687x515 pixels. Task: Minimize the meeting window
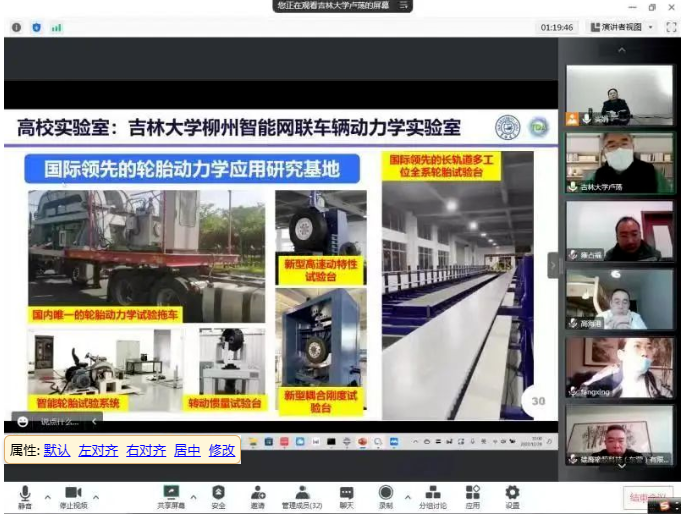click(632, 7)
